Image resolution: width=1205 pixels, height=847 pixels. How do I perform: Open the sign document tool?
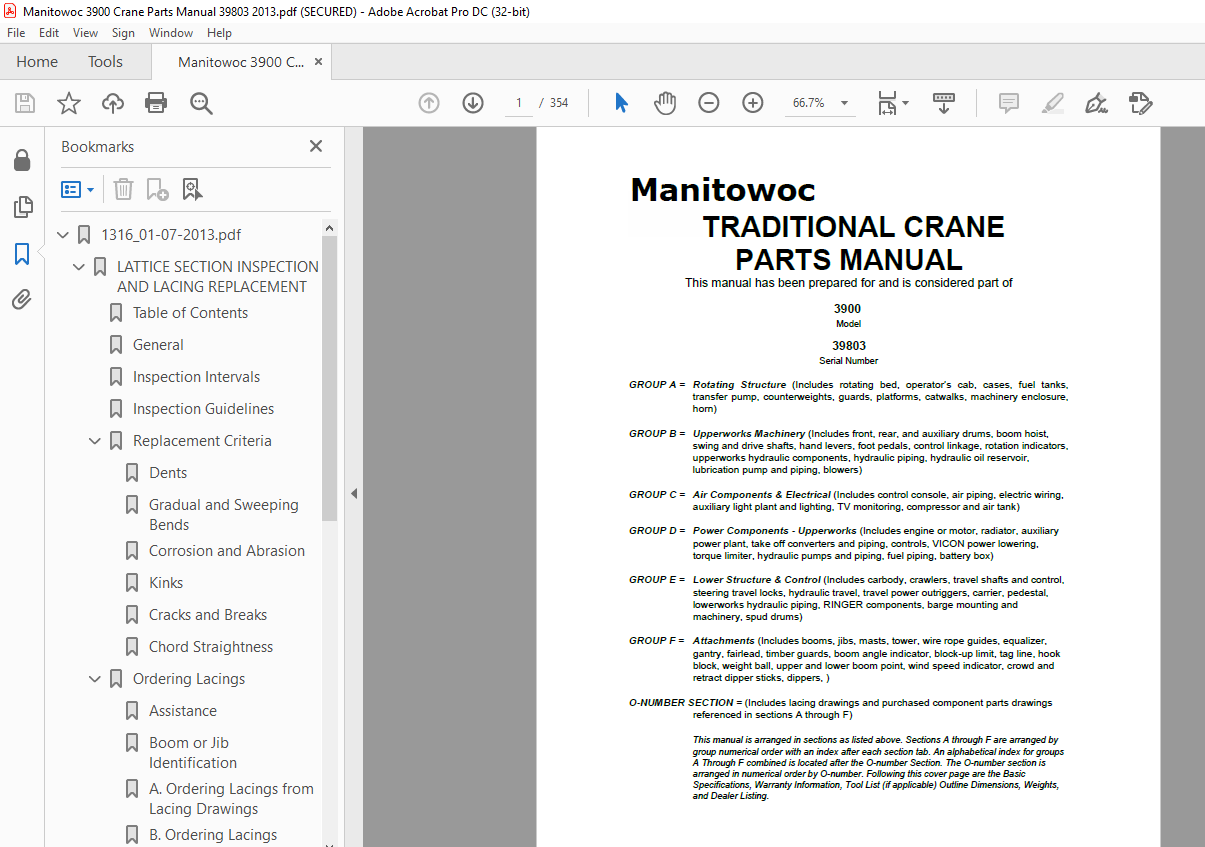click(1096, 103)
